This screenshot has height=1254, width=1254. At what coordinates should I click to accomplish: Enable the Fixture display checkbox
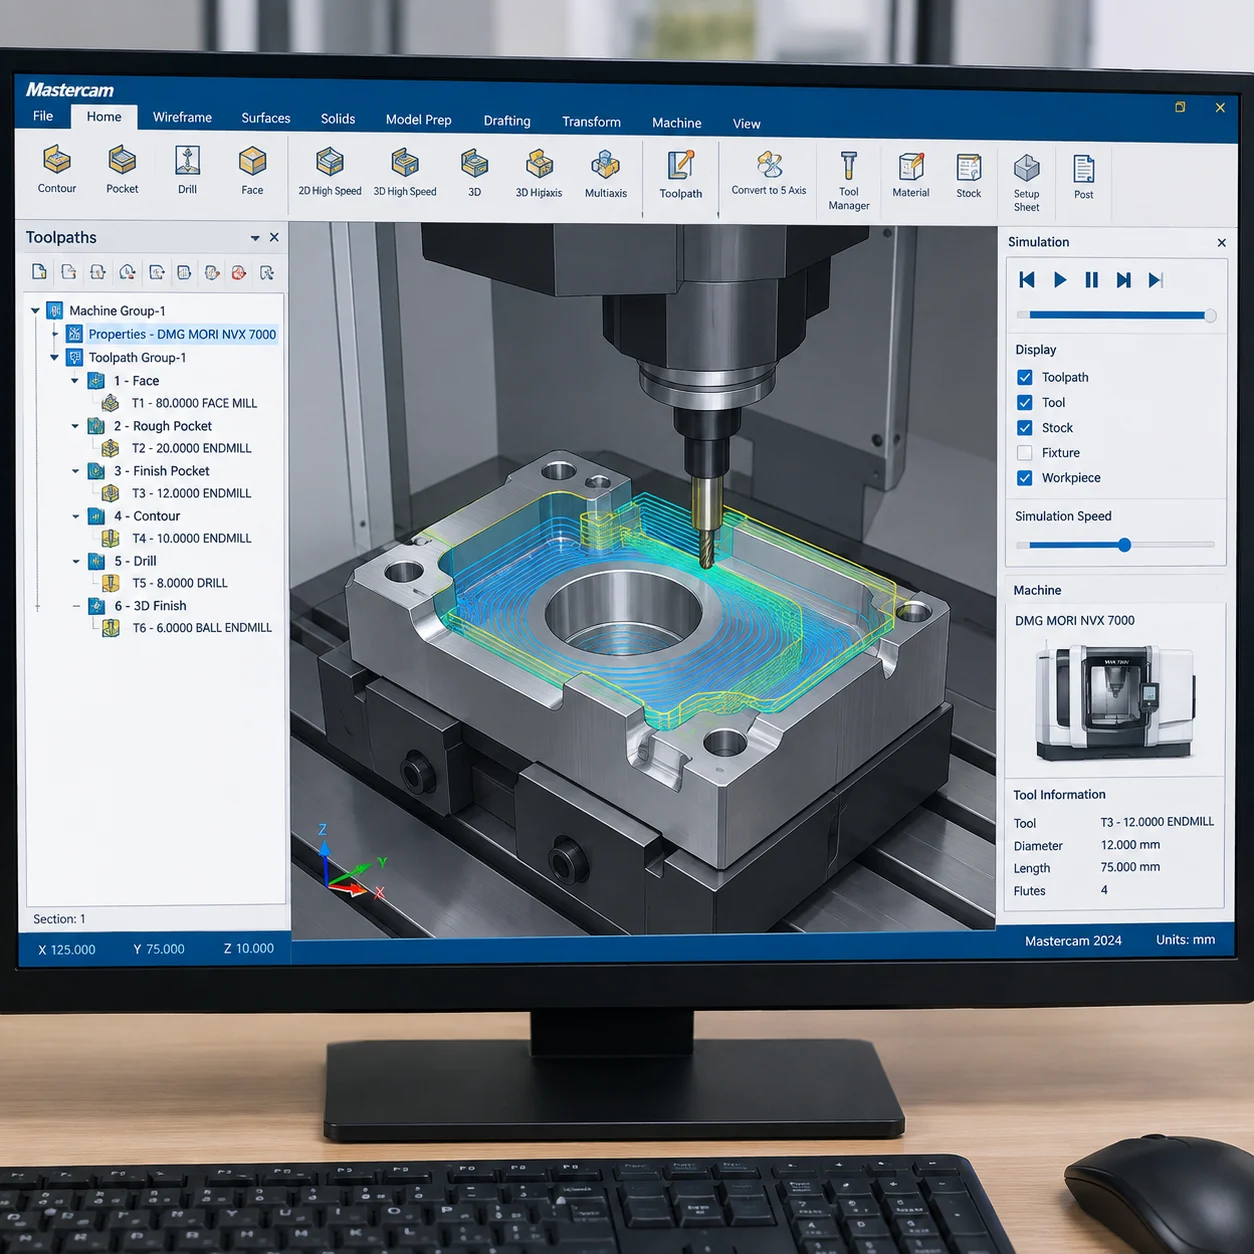pos(1025,453)
